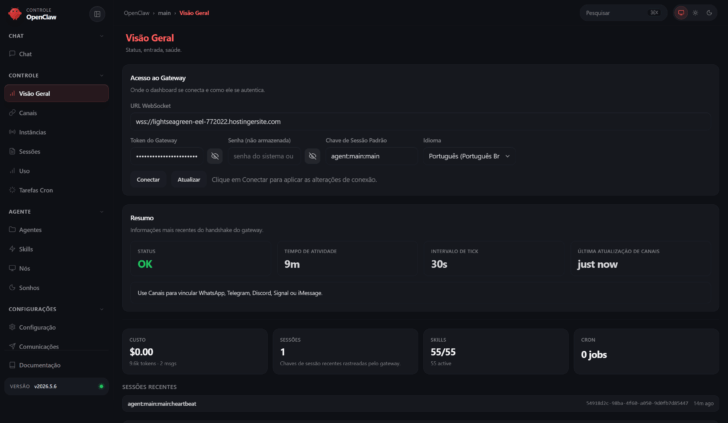The height and width of the screenshot is (423, 728).
Task: Click the green version status dot
Action: pyautogui.click(x=101, y=386)
